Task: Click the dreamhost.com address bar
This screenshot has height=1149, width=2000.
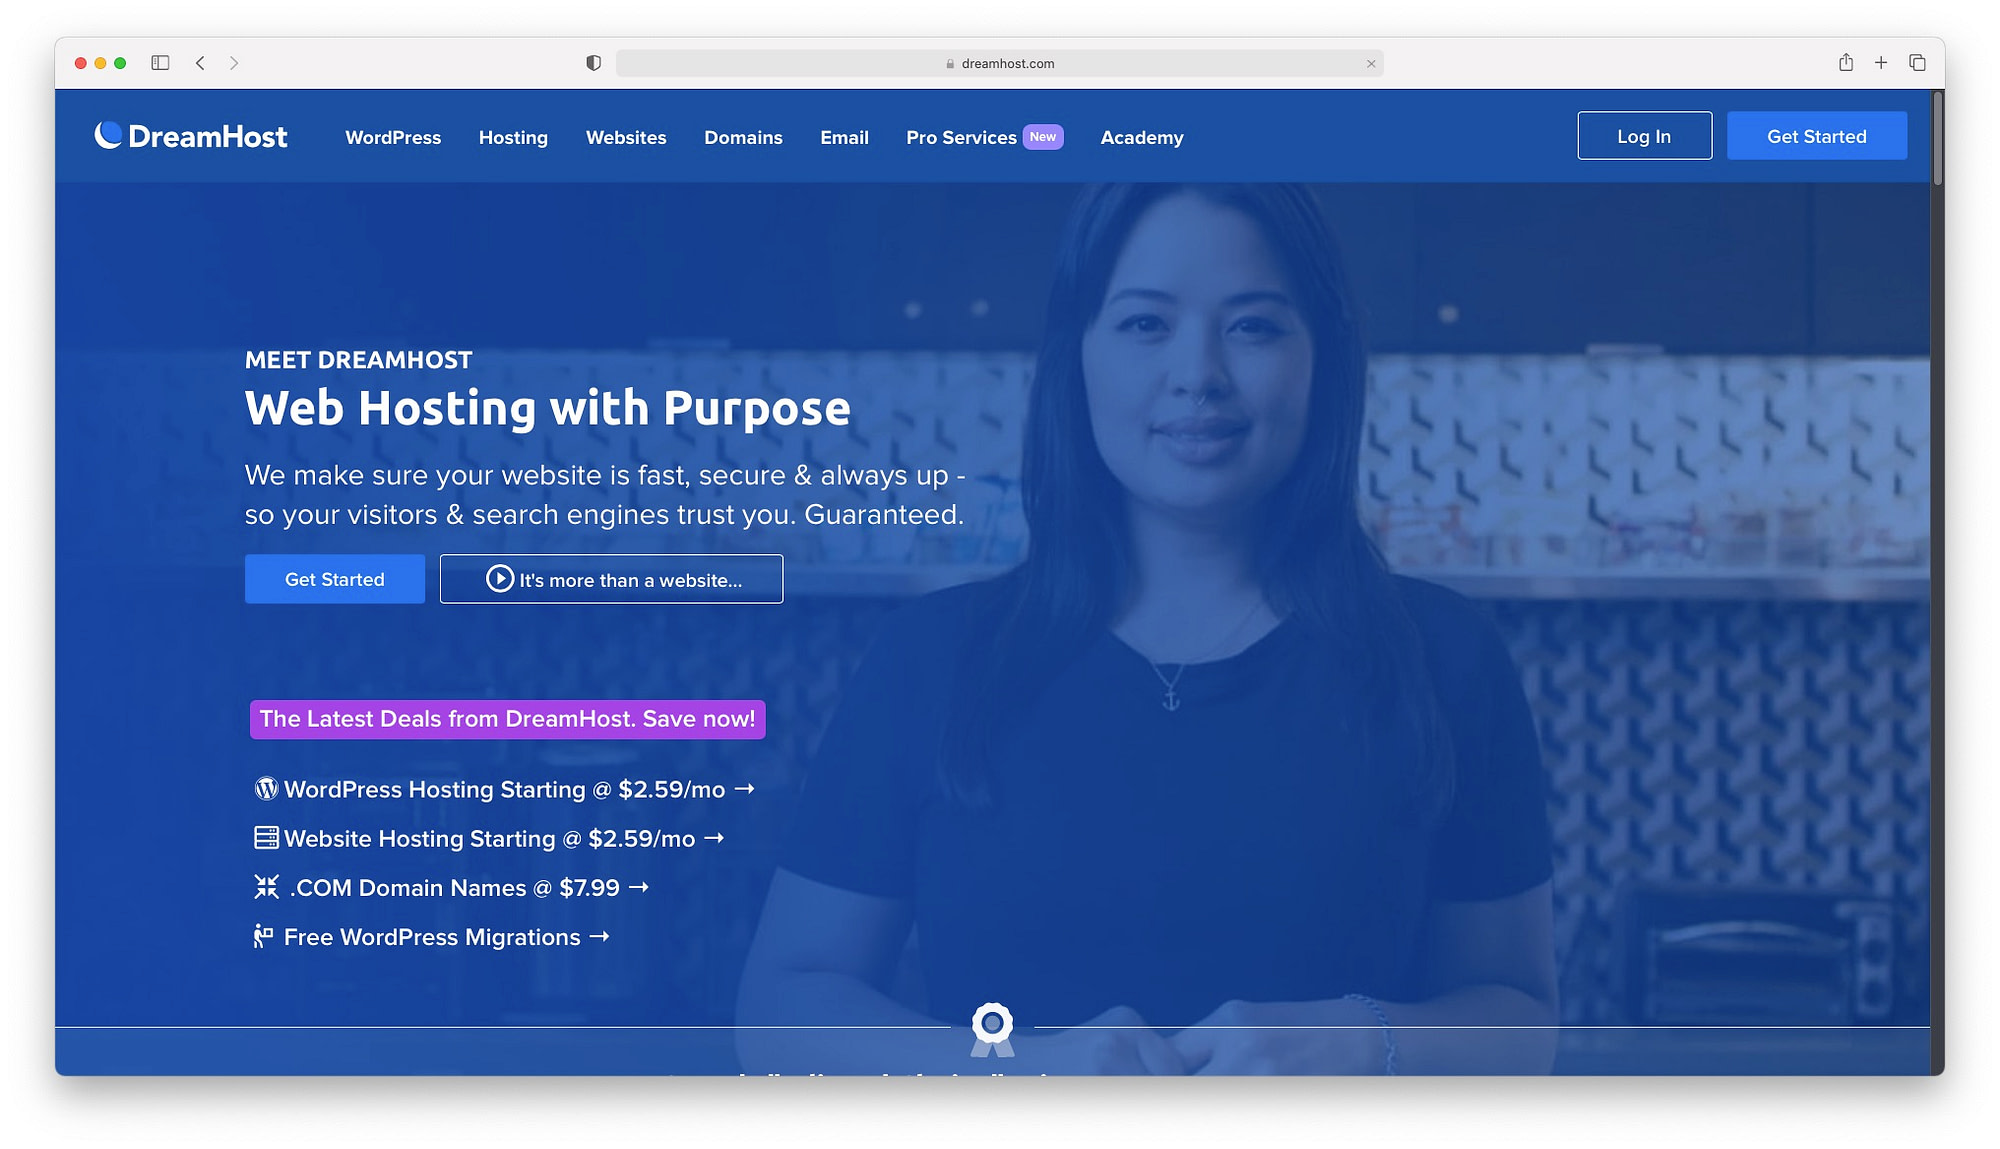Action: click(x=1000, y=63)
